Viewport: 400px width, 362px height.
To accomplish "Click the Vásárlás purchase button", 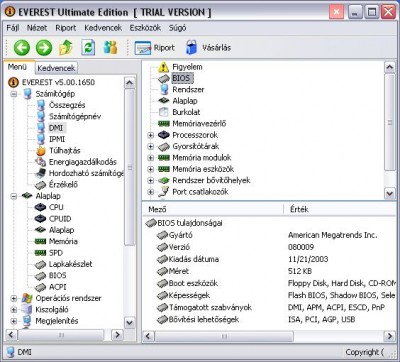I will [x=208, y=48].
